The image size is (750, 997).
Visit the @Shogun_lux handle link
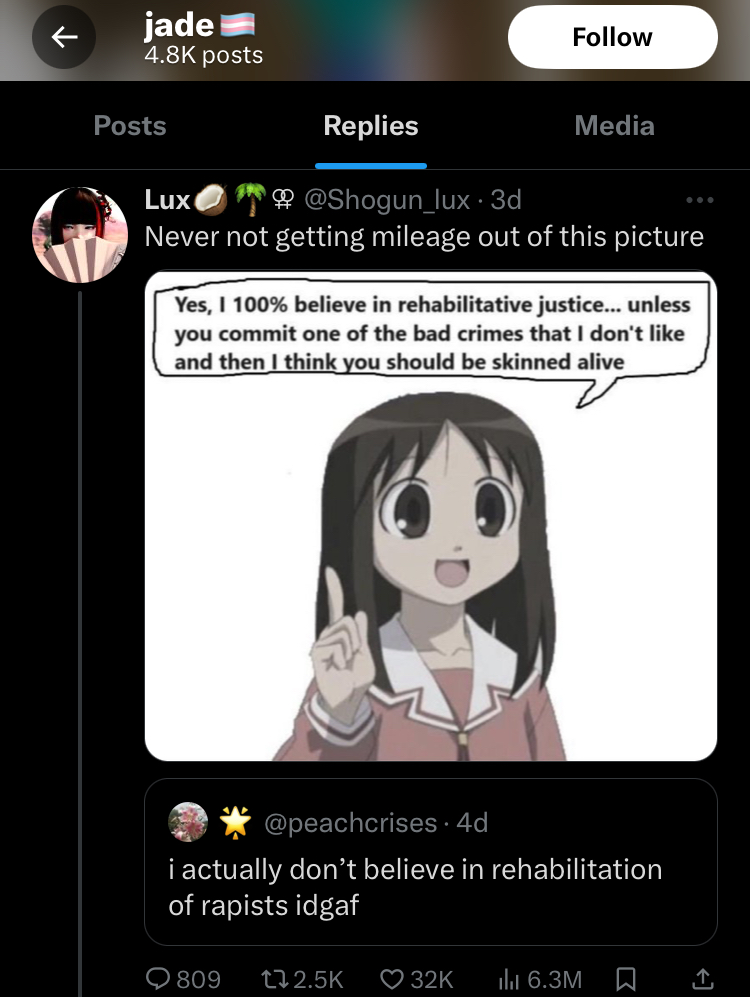pos(387,200)
